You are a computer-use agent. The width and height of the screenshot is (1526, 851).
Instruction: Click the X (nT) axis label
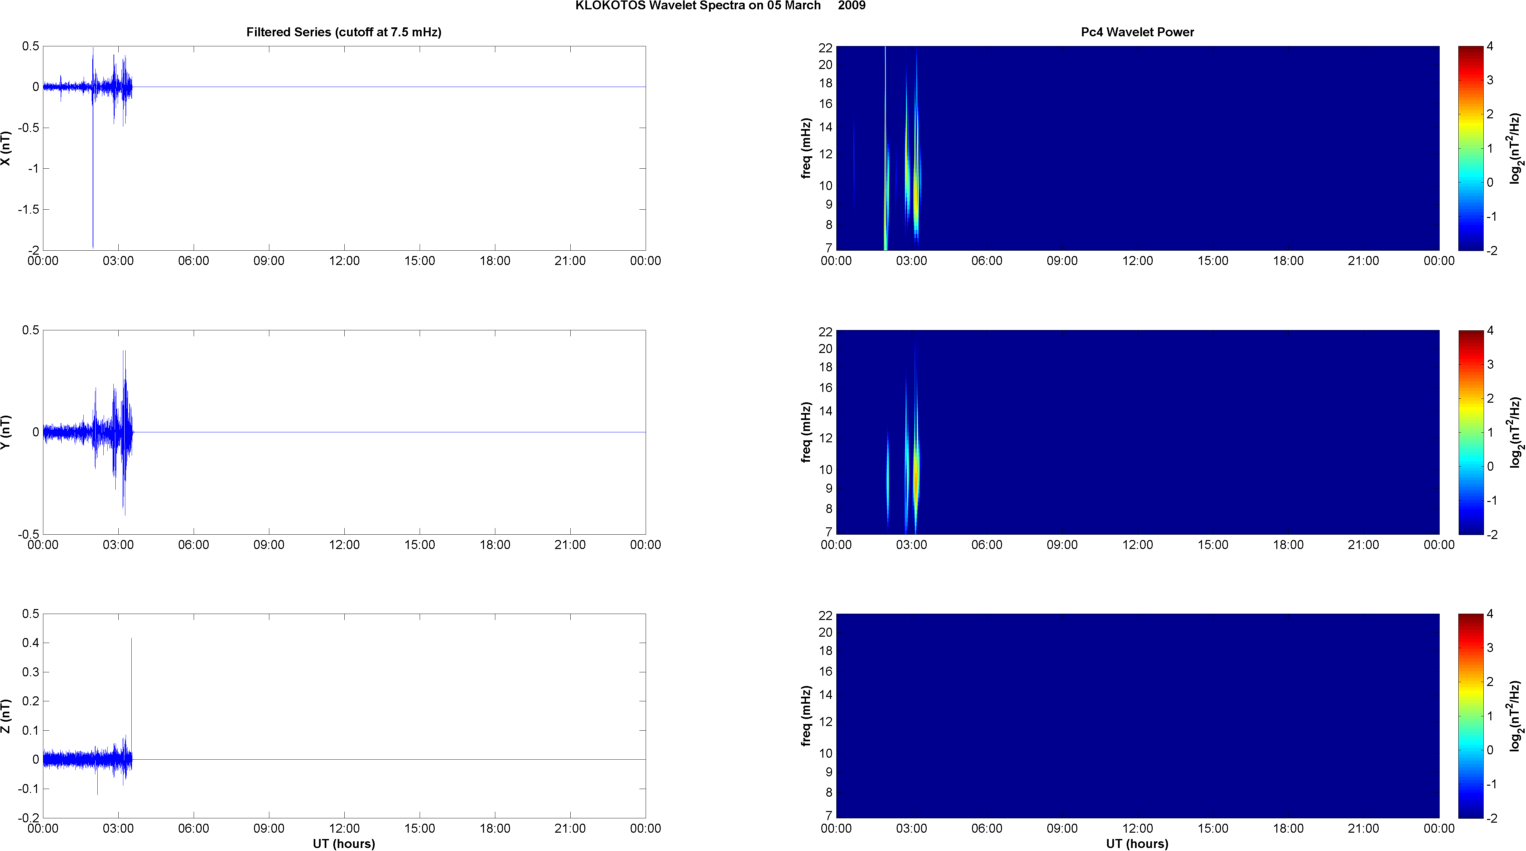point(6,148)
